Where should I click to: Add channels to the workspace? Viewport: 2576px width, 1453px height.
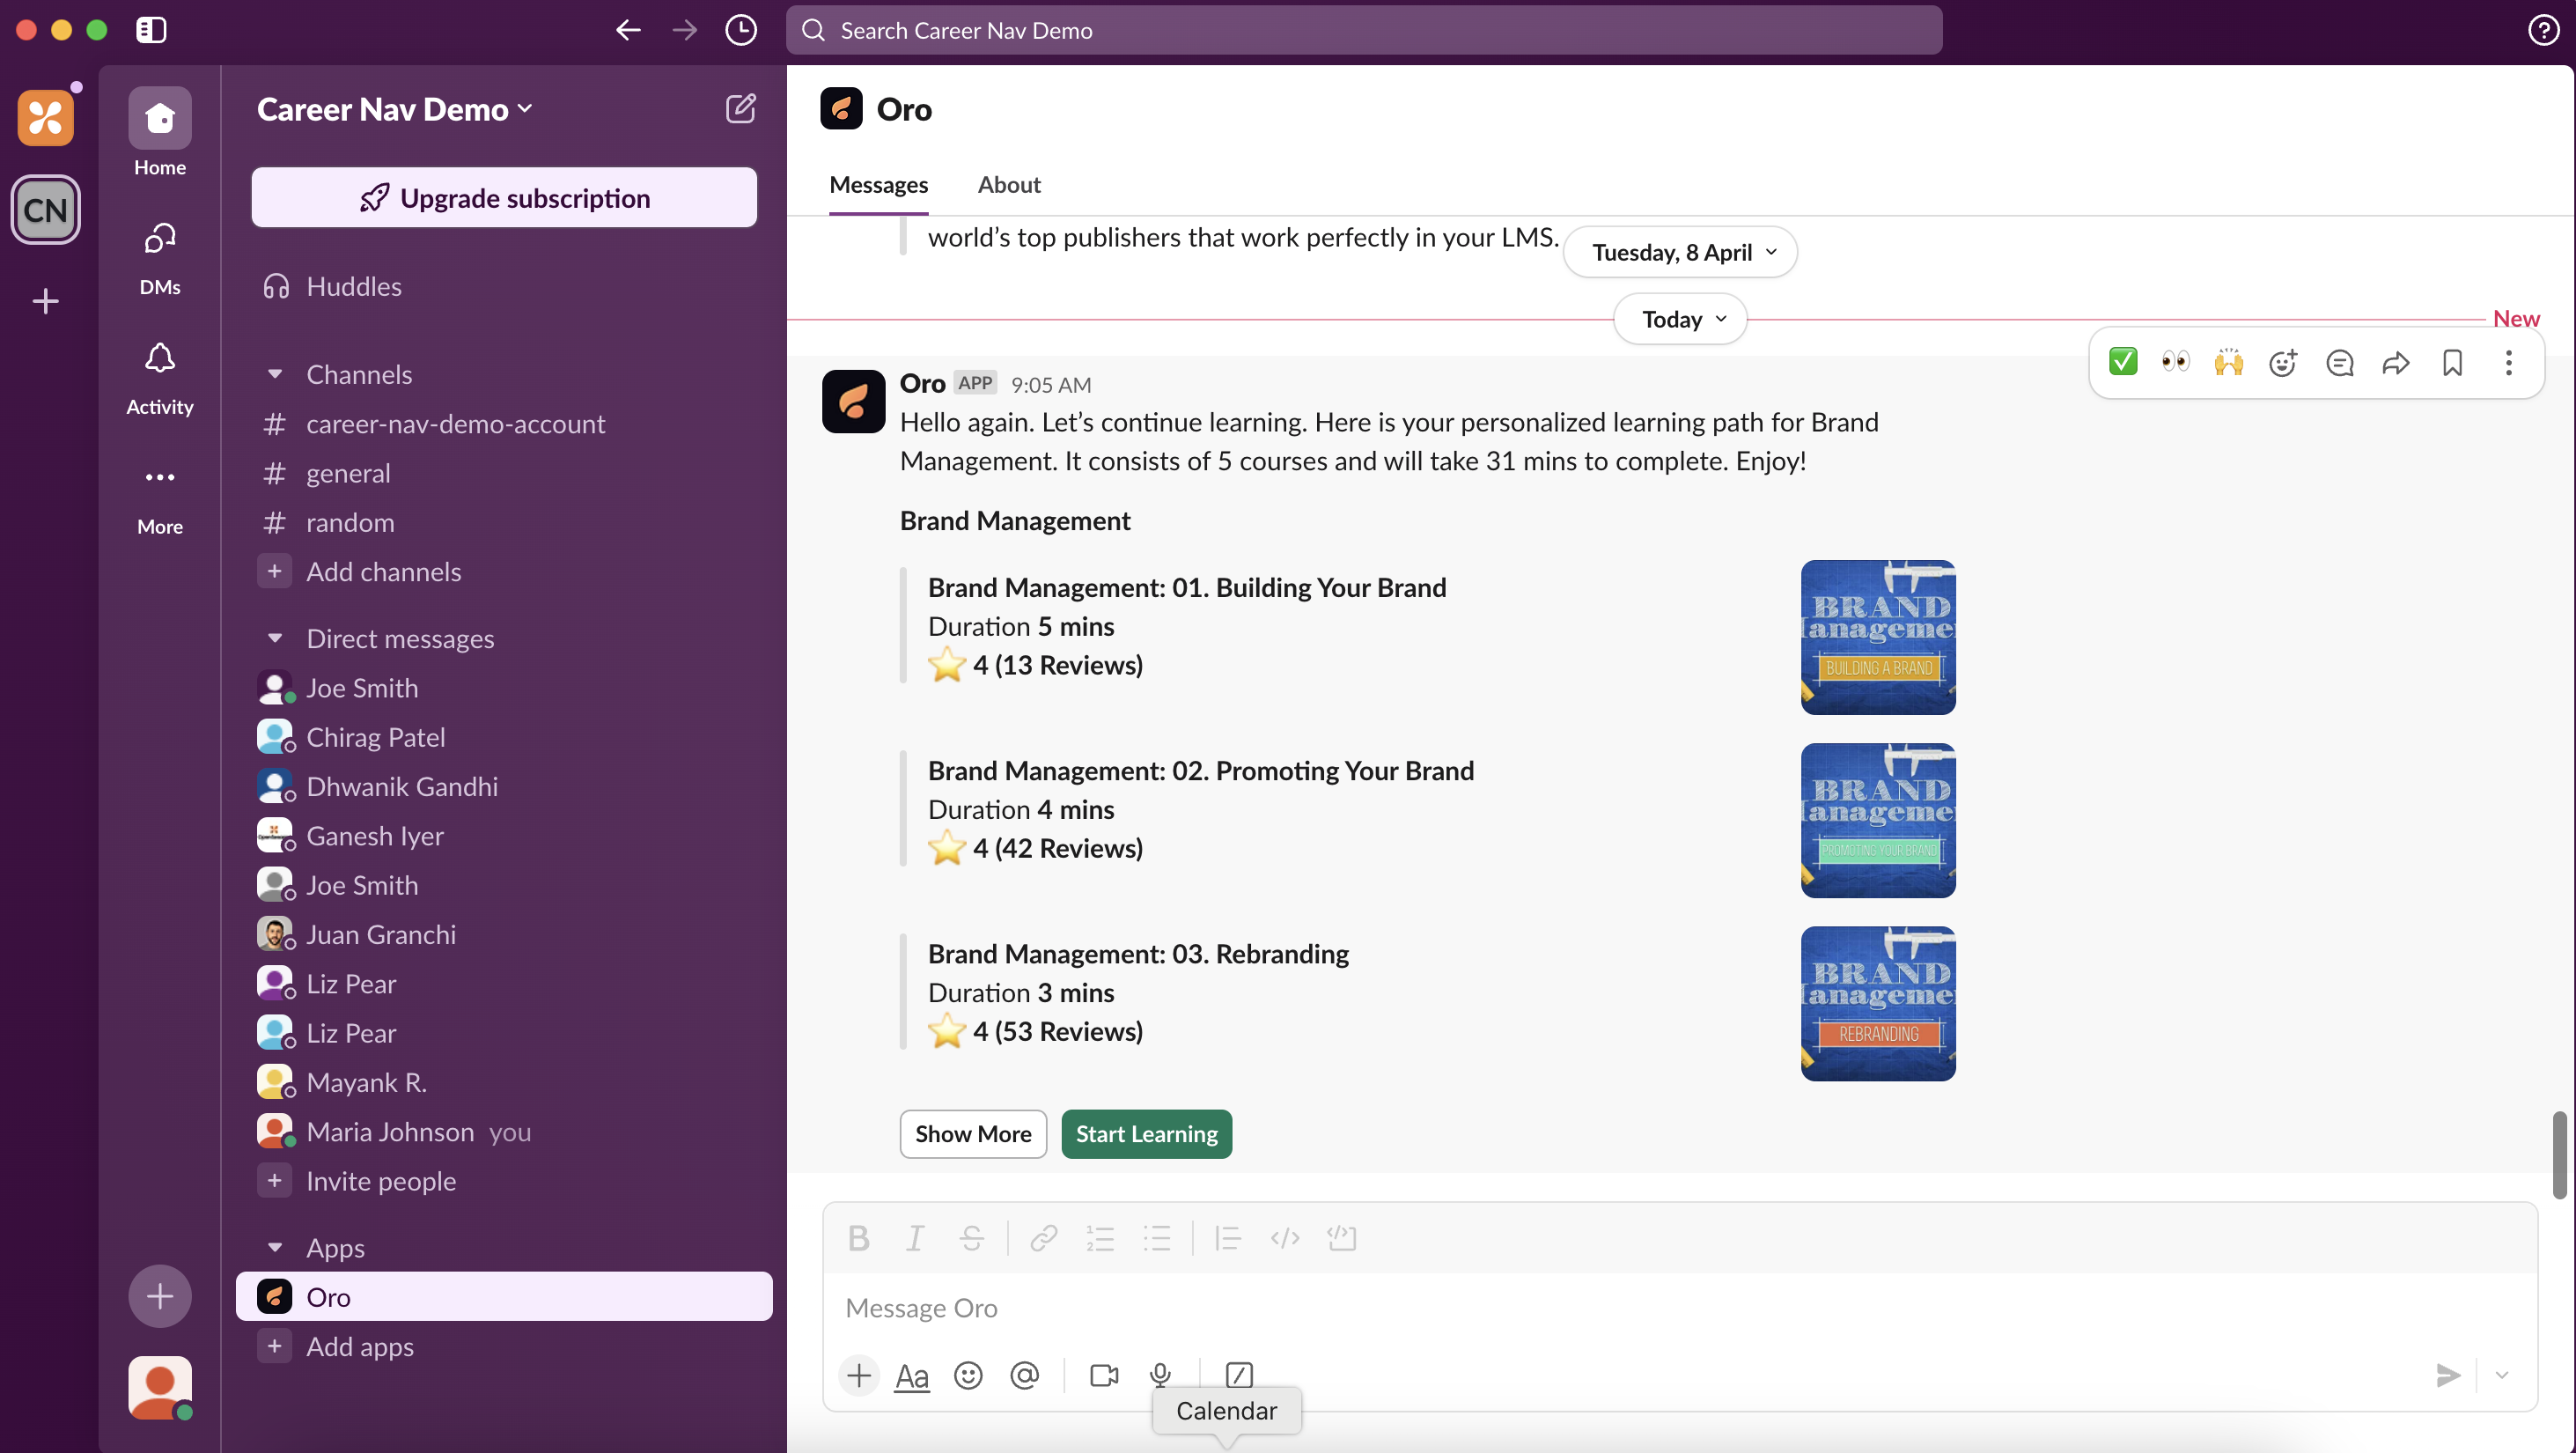point(504,571)
